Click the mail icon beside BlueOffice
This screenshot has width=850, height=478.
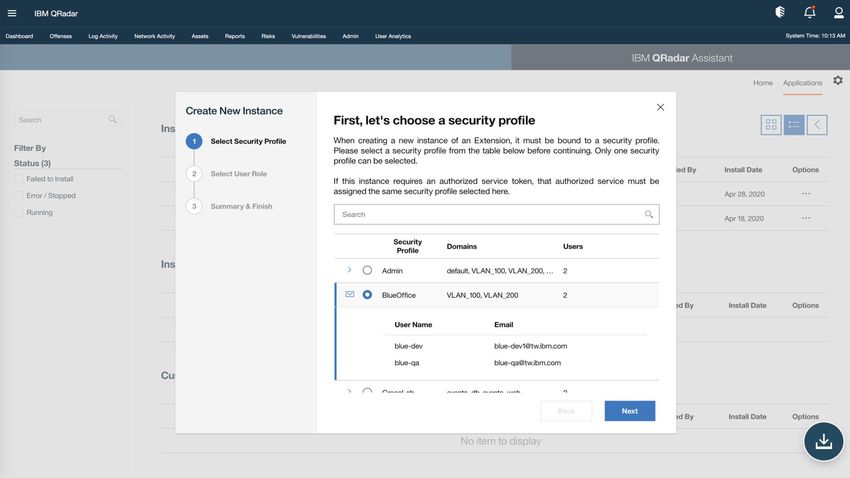(350, 294)
